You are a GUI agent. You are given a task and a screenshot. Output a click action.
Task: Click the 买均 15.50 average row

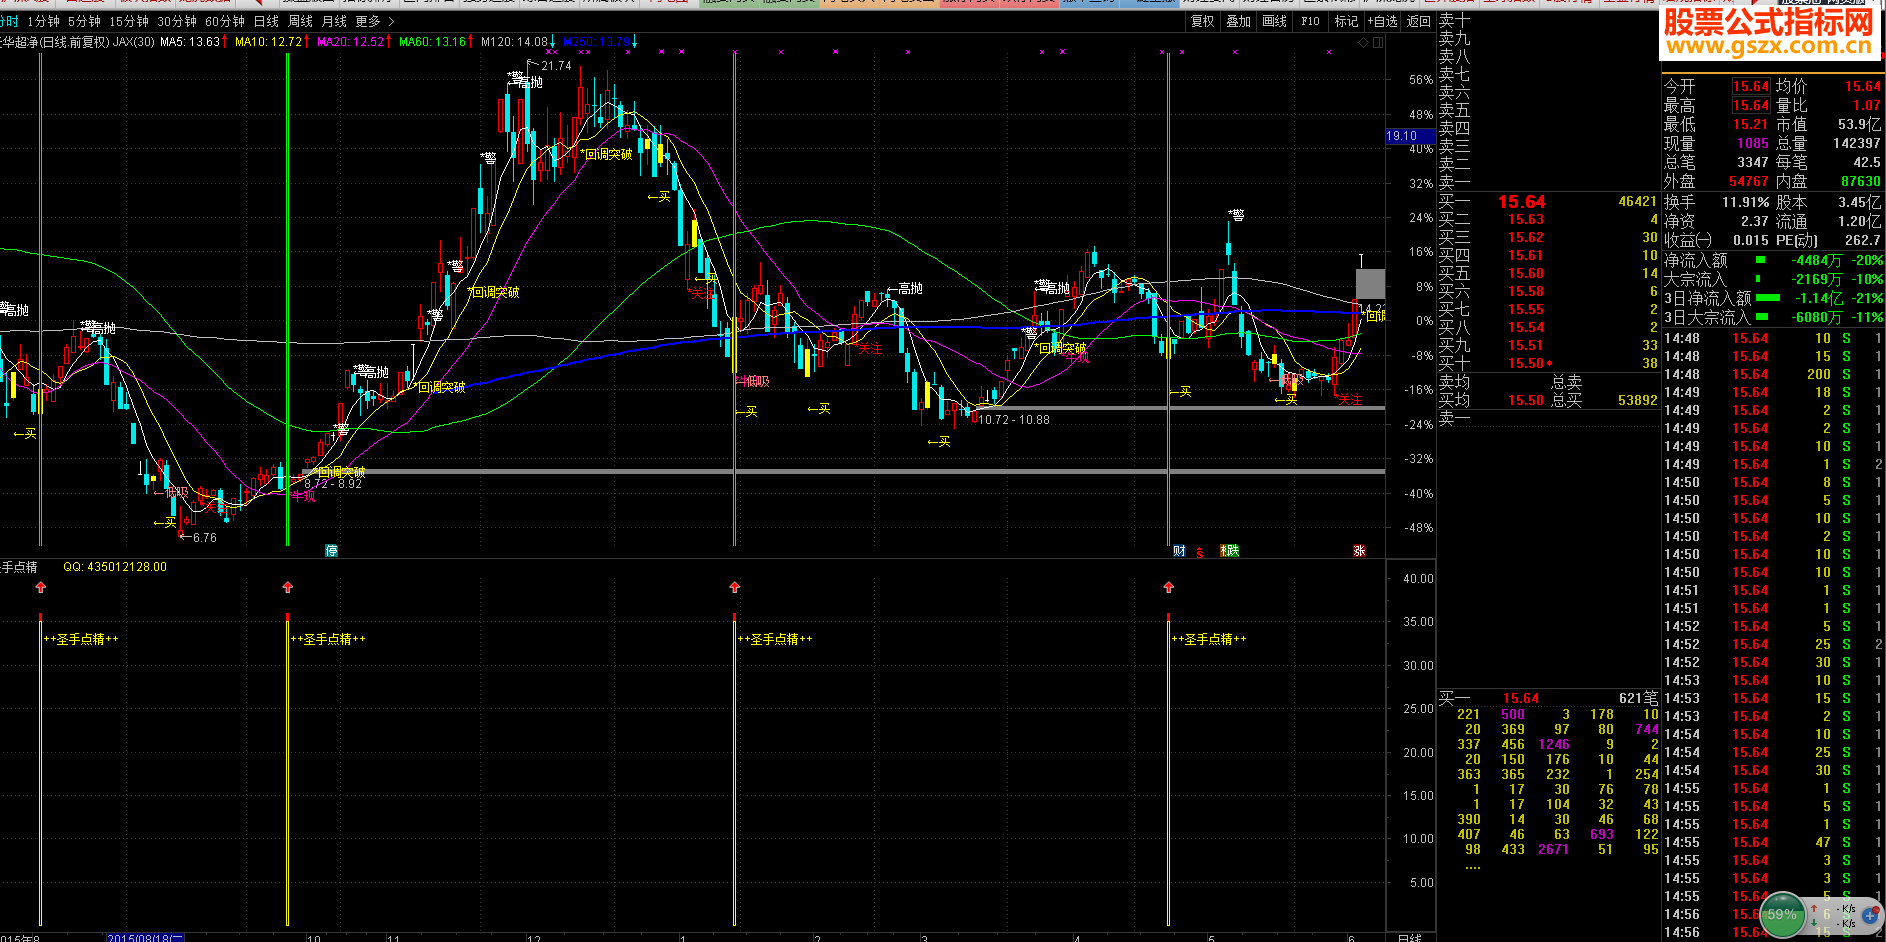pyautogui.click(x=1491, y=400)
